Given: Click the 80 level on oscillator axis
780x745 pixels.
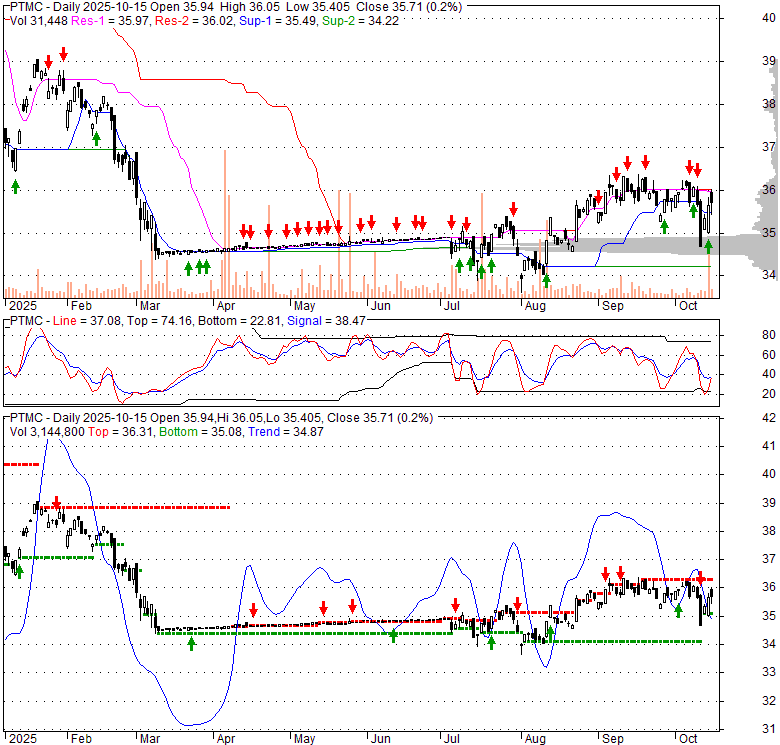Looking at the screenshot, I should (769, 335).
